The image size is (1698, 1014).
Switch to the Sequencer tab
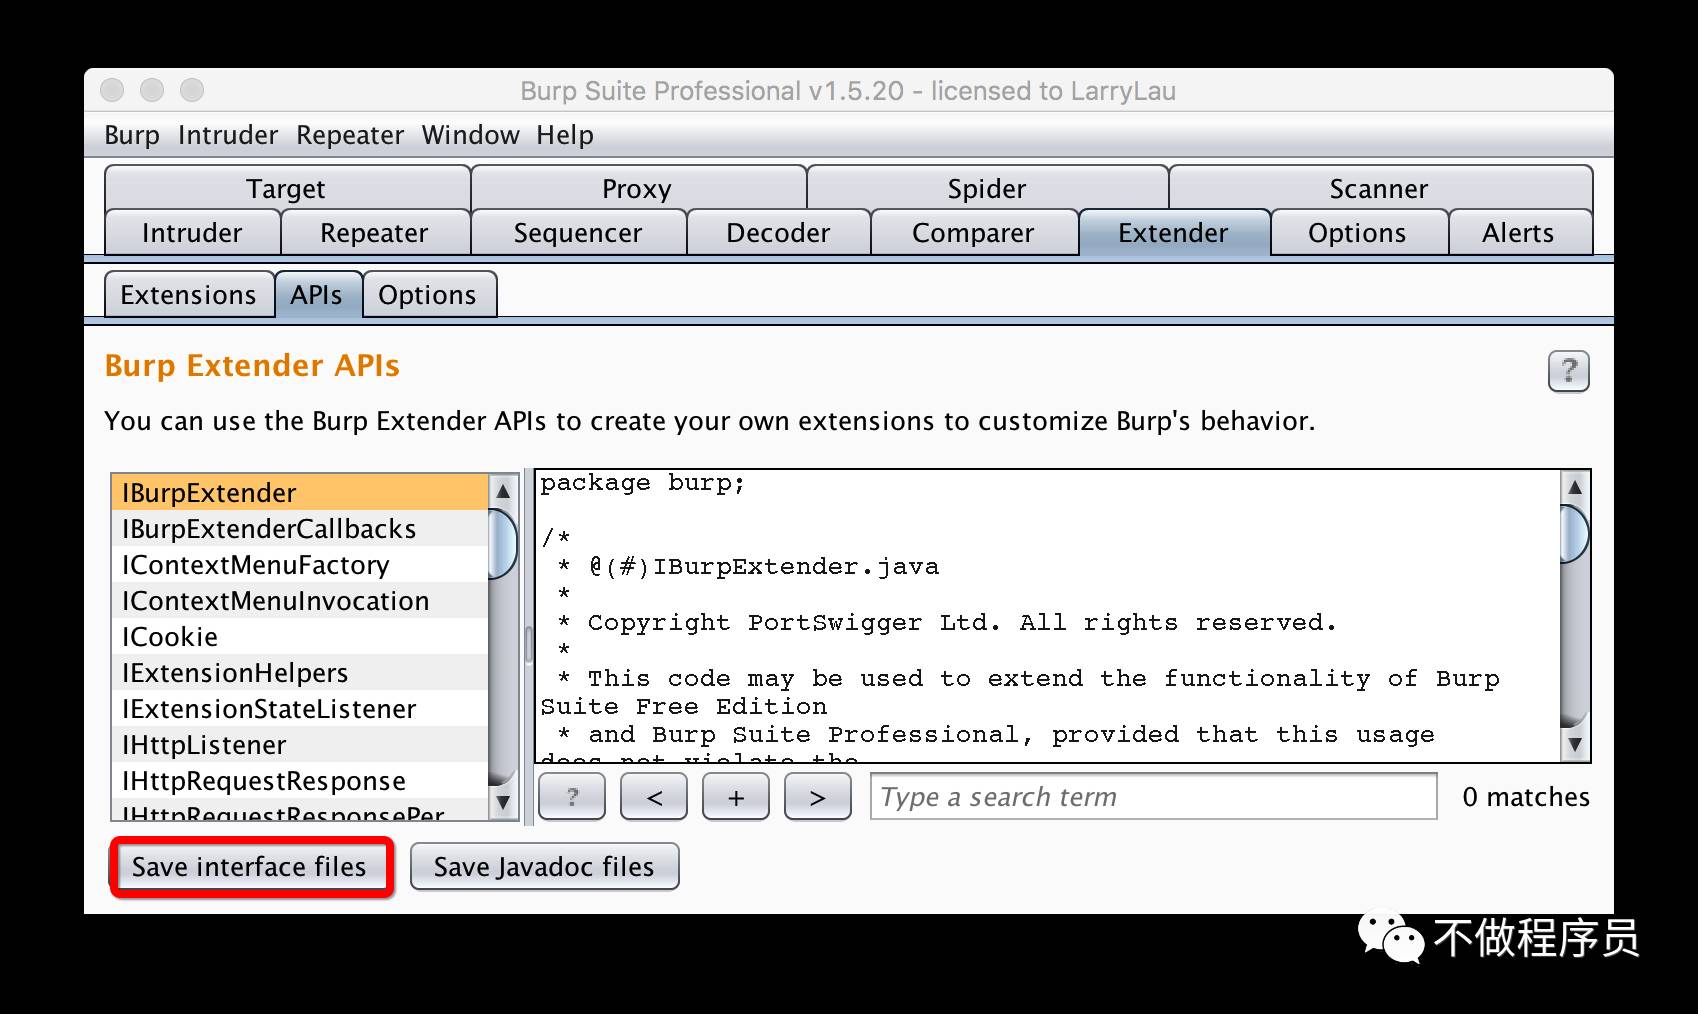click(578, 233)
